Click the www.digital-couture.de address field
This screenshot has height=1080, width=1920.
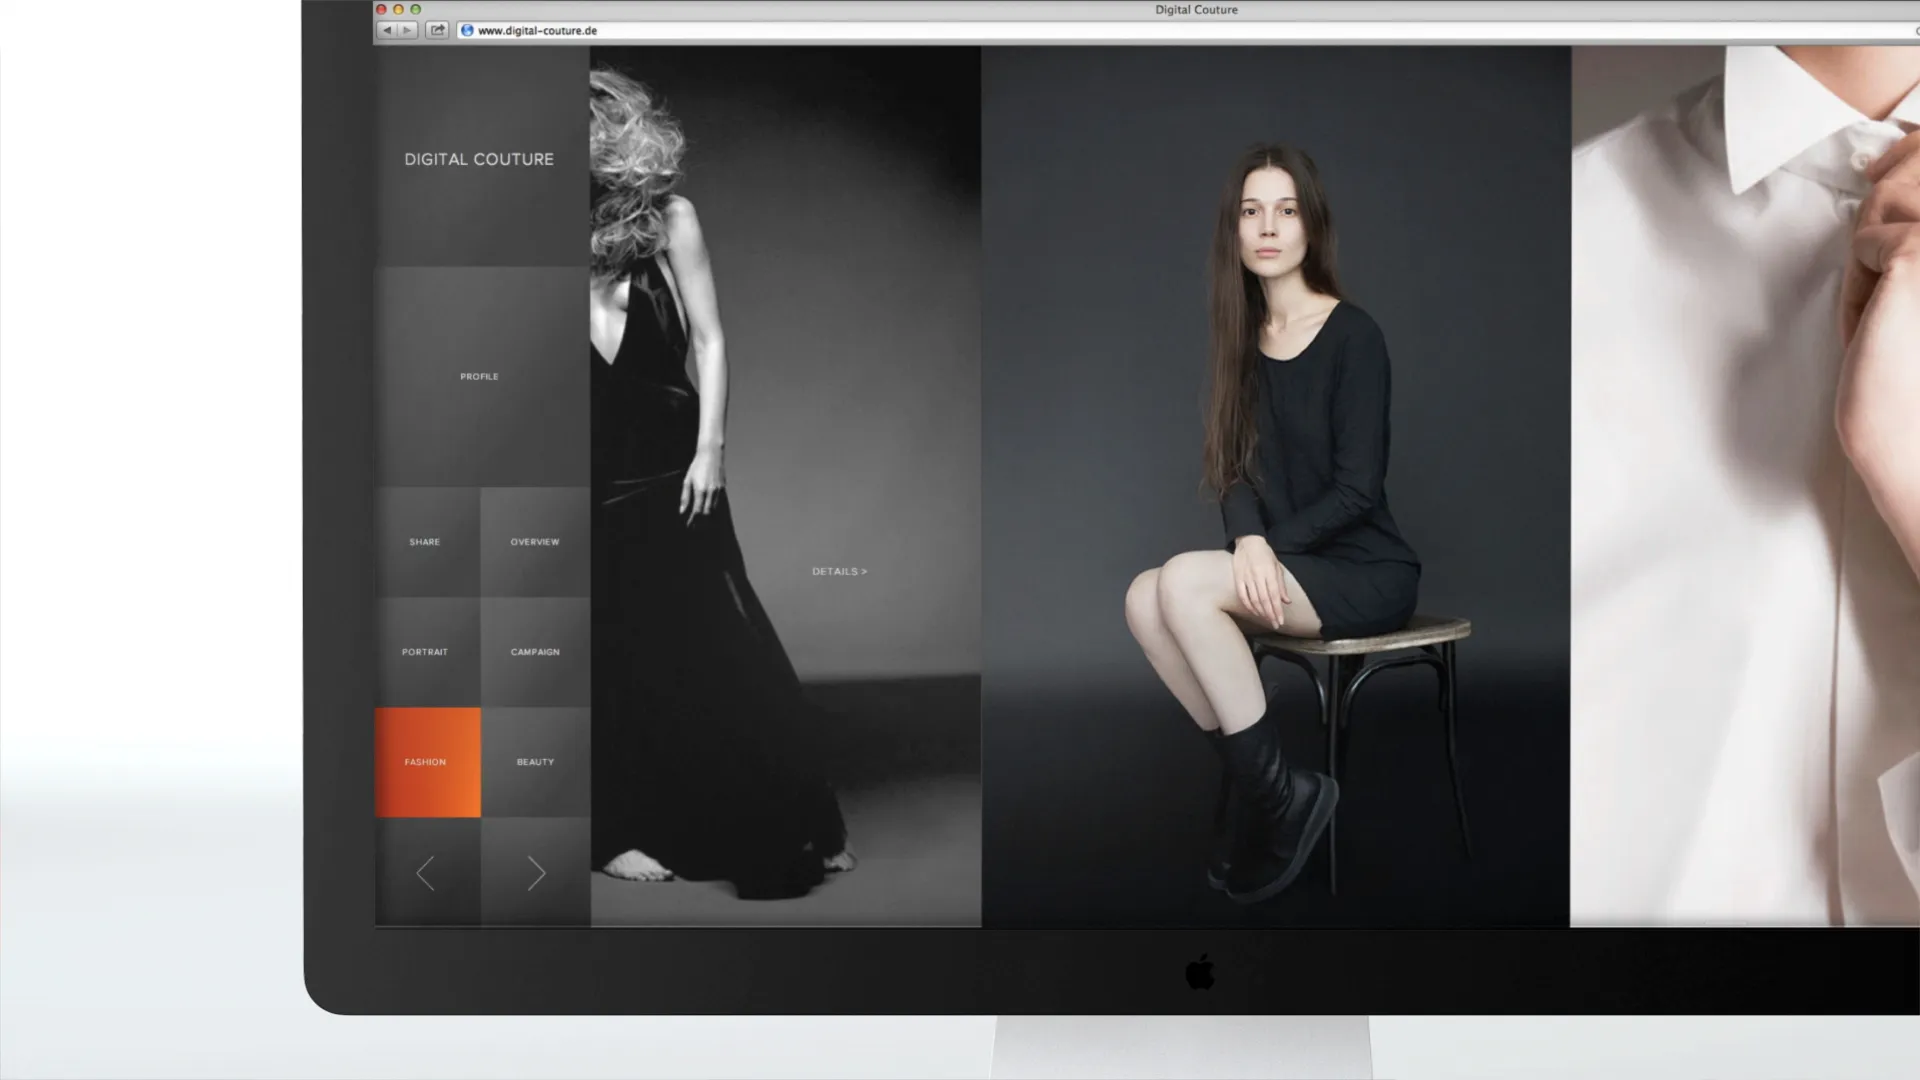[1188, 30]
